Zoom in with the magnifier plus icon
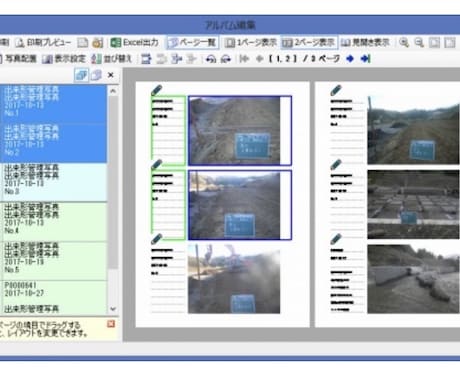Image resolution: width=460 pixels, height=380 pixels. pyautogui.click(x=404, y=42)
